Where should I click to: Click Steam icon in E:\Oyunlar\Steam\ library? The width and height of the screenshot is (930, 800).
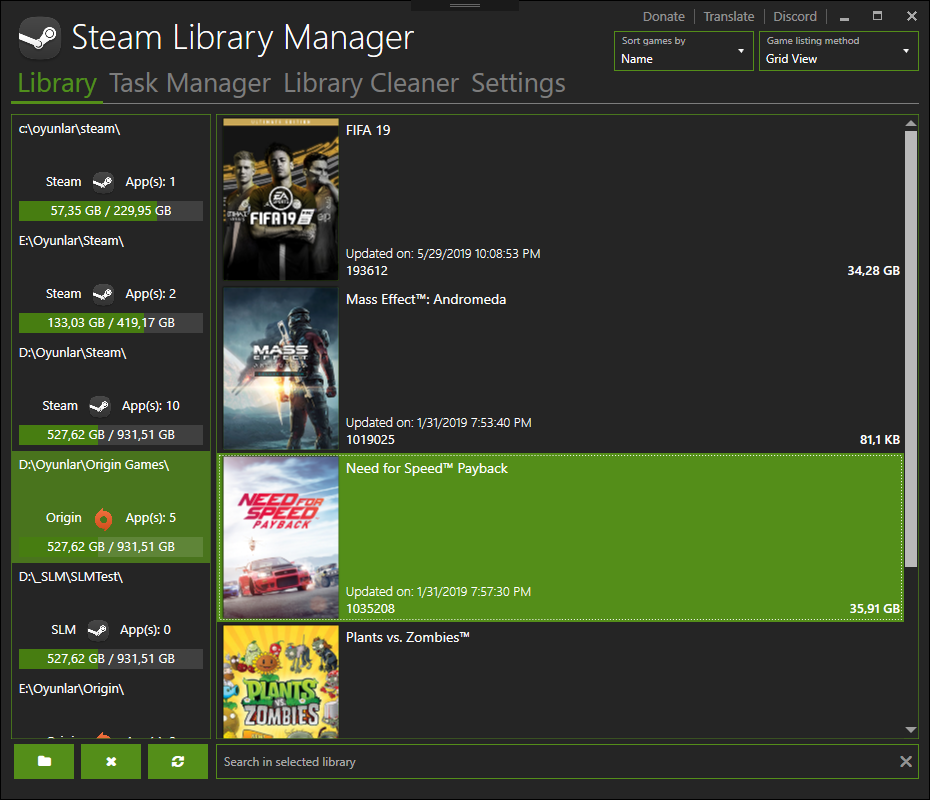(103, 294)
